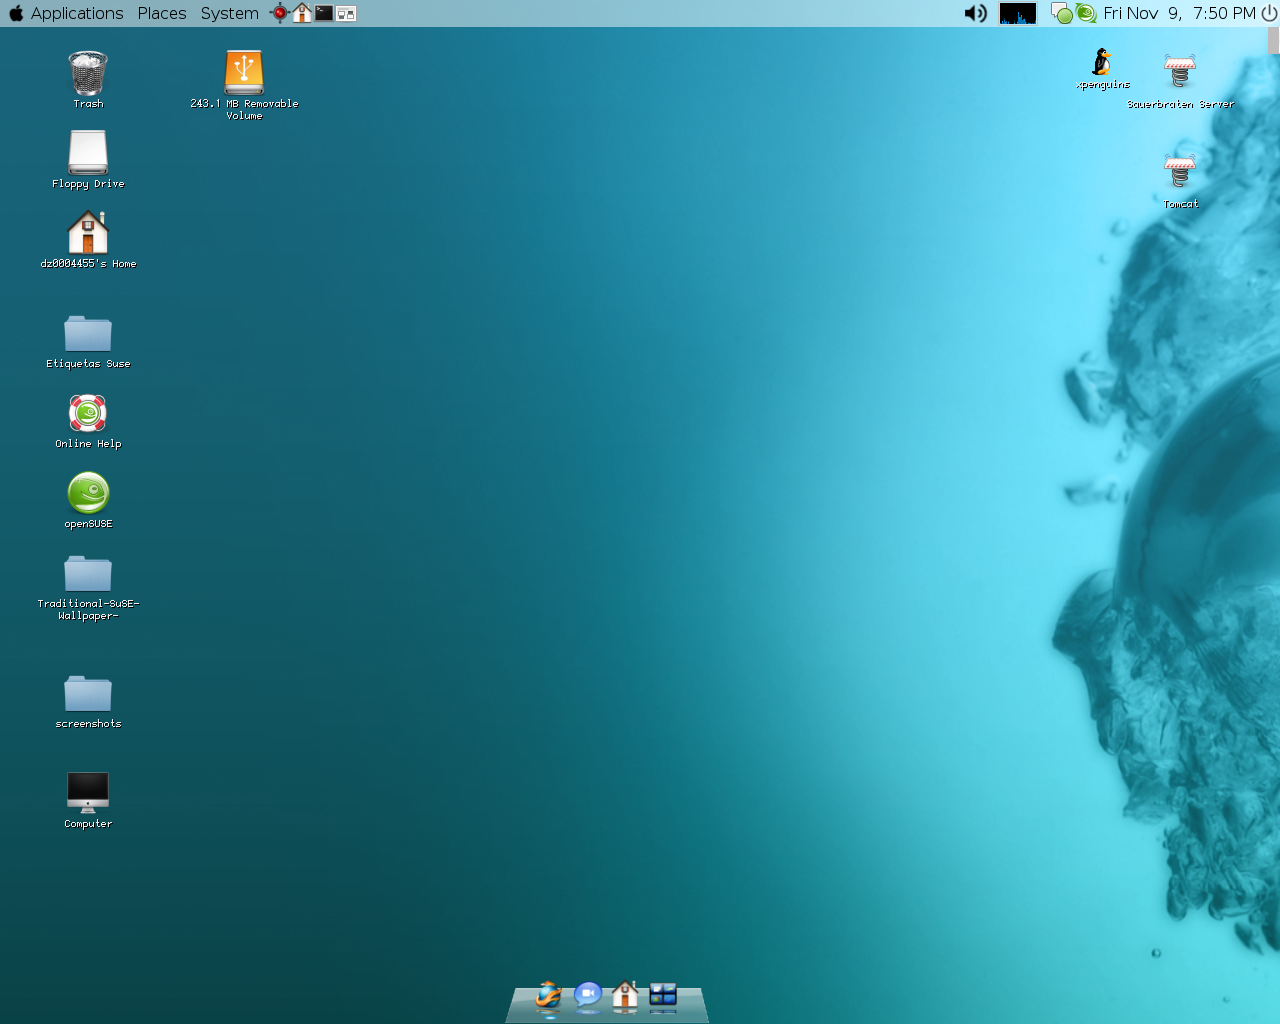The height and width of the screenshot is (1024, 1280).
Task: Click the Apple logo in top panel
Action: [x=15, y=13]
